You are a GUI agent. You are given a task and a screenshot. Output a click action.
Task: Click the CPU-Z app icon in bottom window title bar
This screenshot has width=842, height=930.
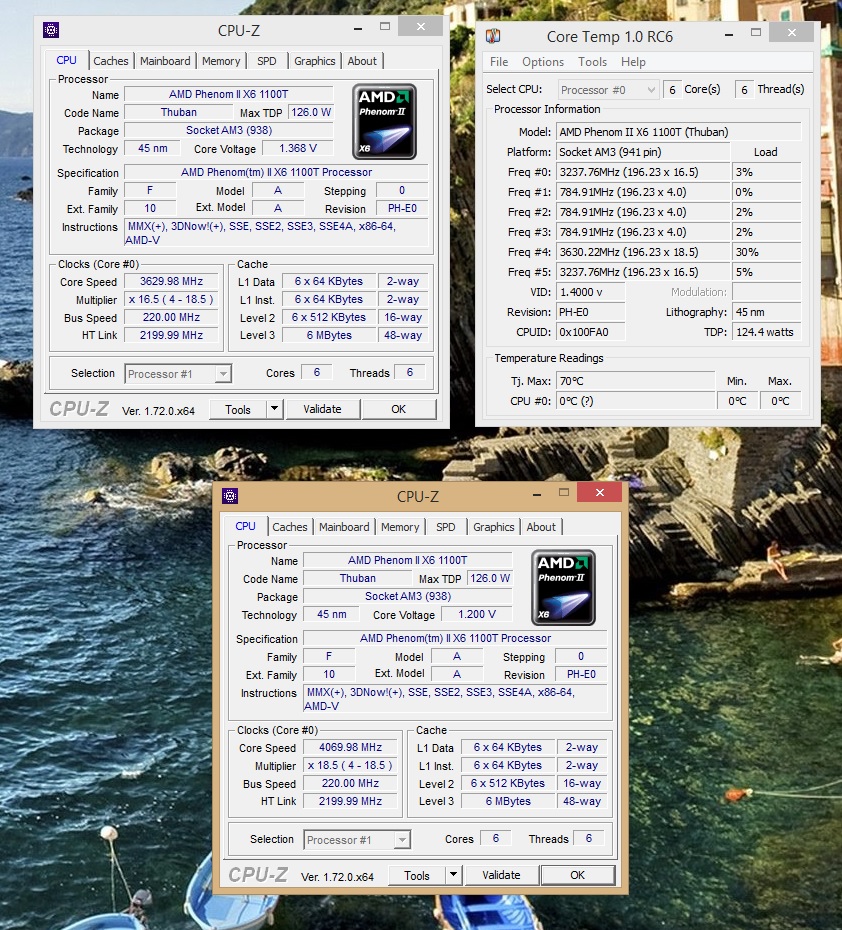[x=230, y=496]
